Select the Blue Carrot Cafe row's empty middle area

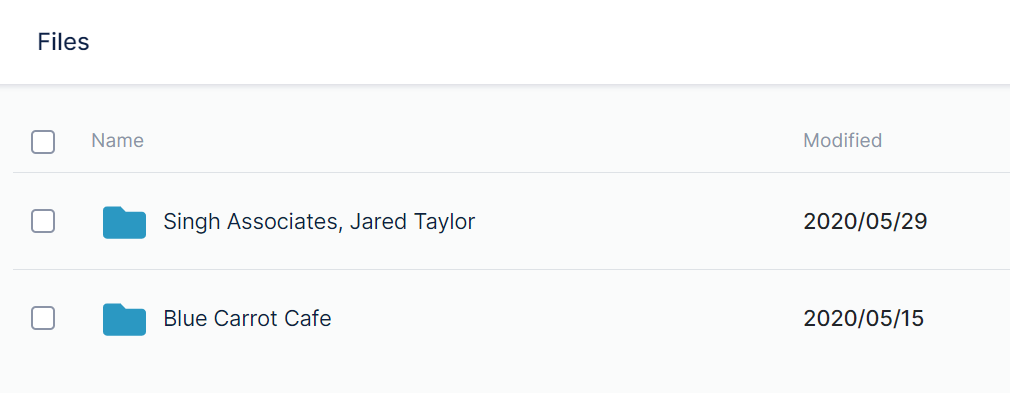tap(567, 318)
